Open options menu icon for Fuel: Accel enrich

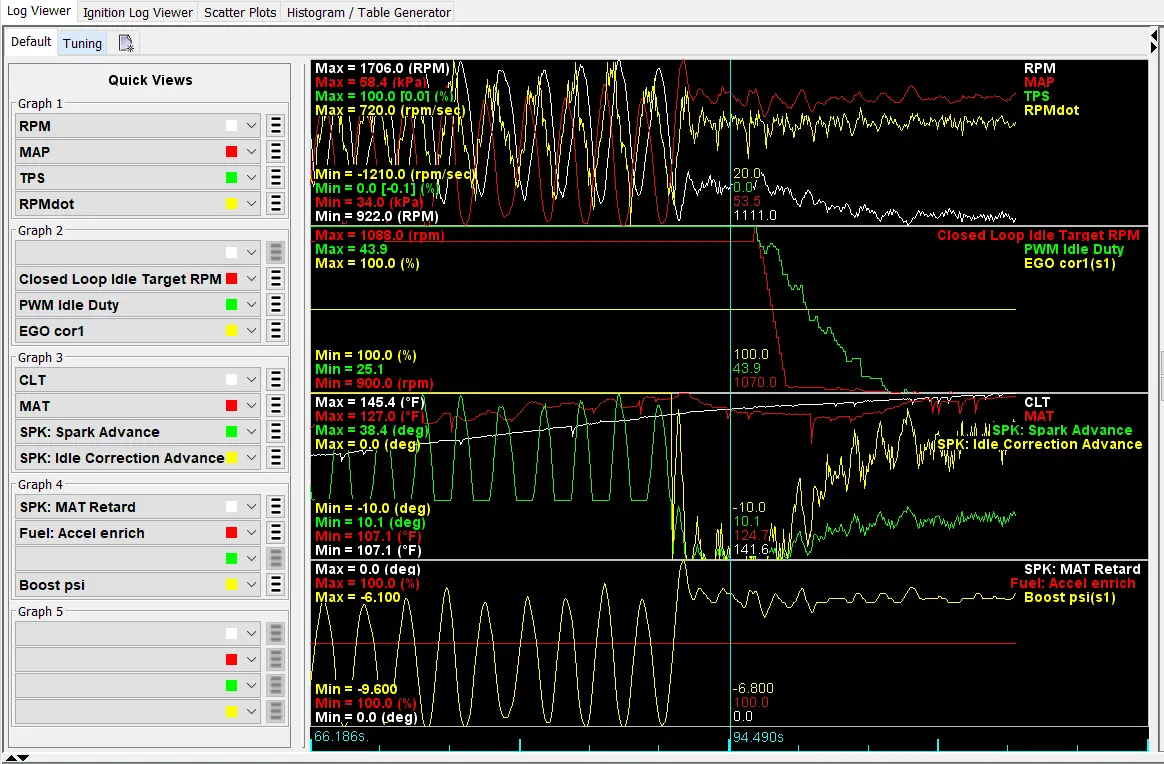(x=275, y=533)
